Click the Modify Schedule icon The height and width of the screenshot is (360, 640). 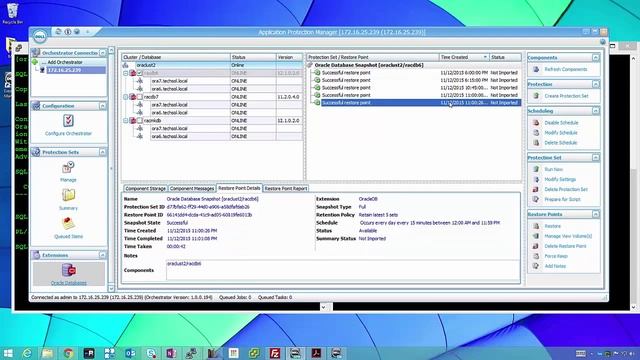click(x=536, y=133)
